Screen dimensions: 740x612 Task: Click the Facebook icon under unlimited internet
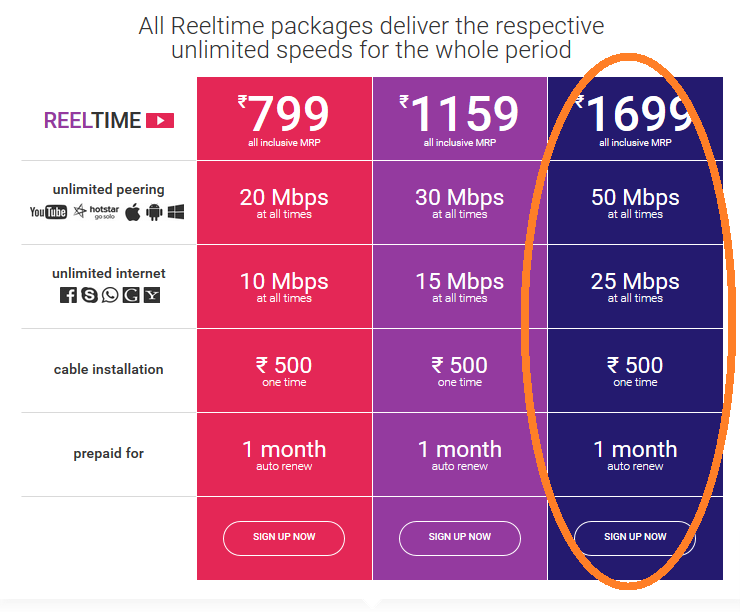68,295
